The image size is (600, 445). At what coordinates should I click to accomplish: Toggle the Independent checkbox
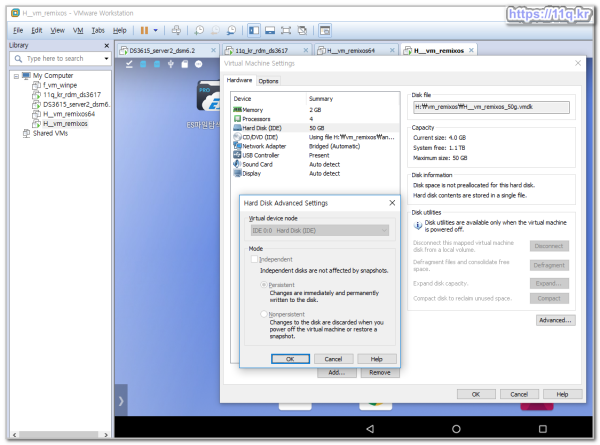click(254, 259)
